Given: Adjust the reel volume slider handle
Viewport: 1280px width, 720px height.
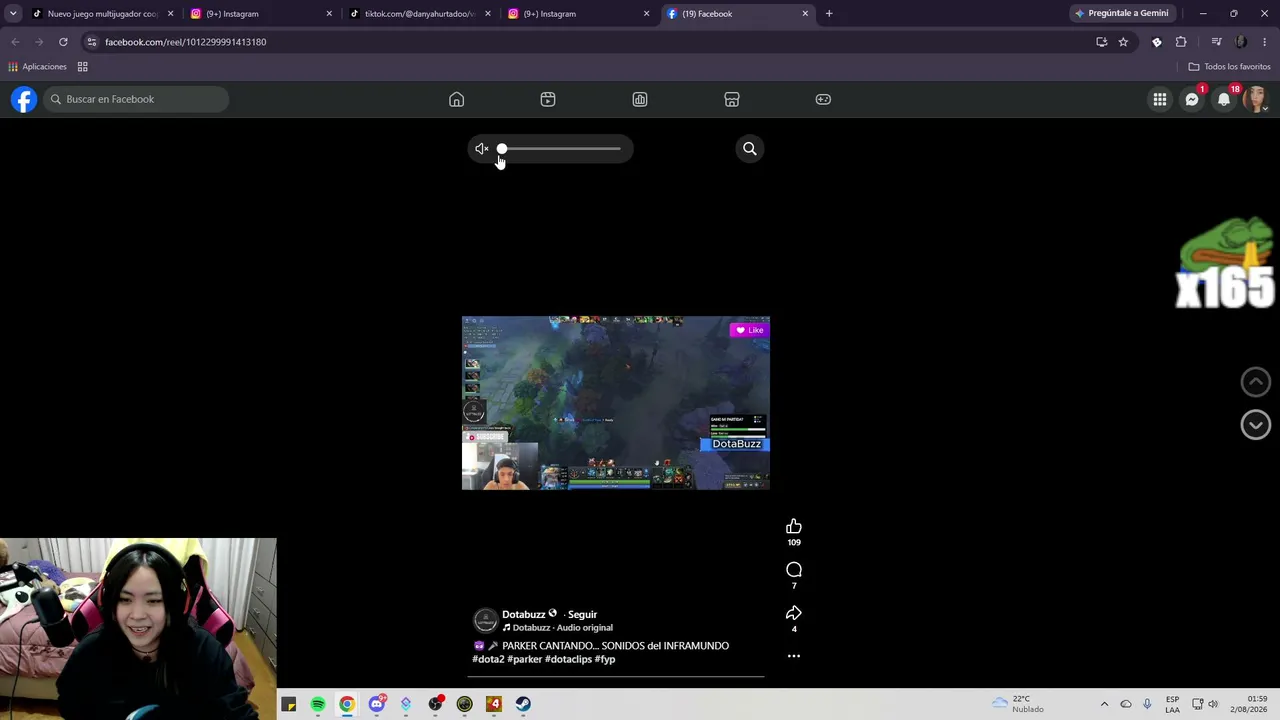Looking at the screenshot, I should (502, 149).
